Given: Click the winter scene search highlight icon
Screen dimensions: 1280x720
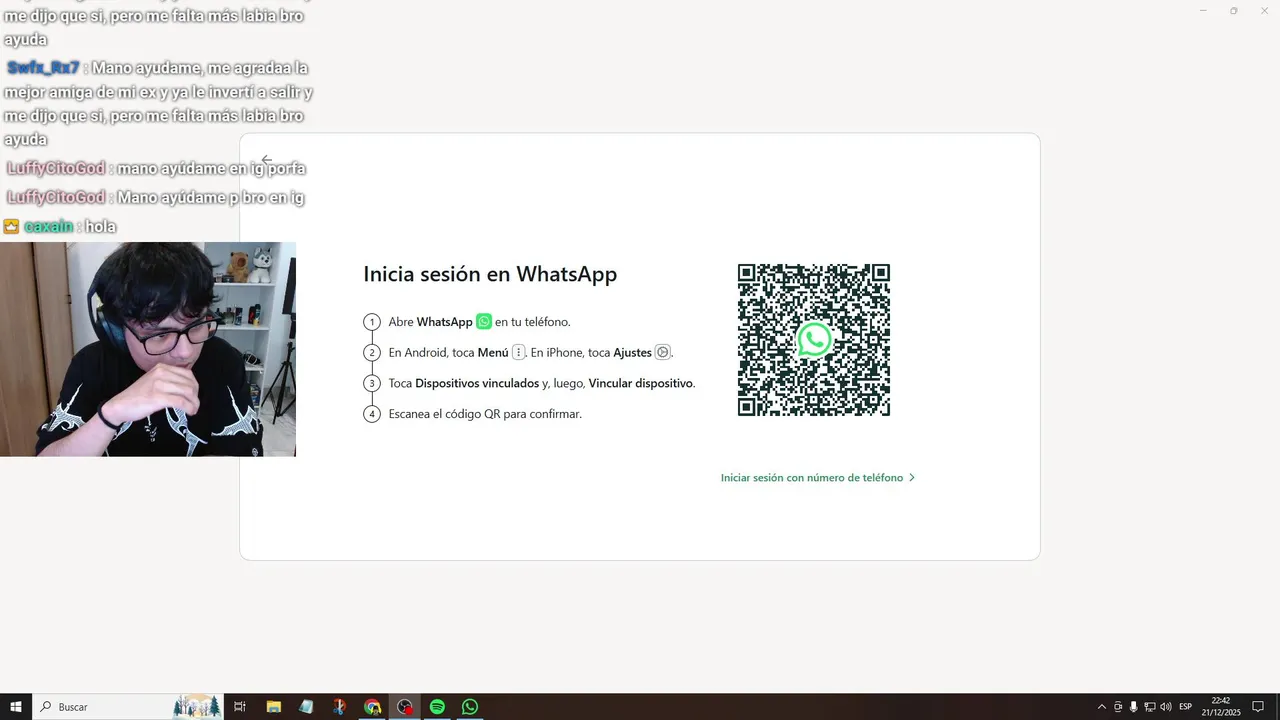Looking at the screenshot, I should click(x=197, y=707).
